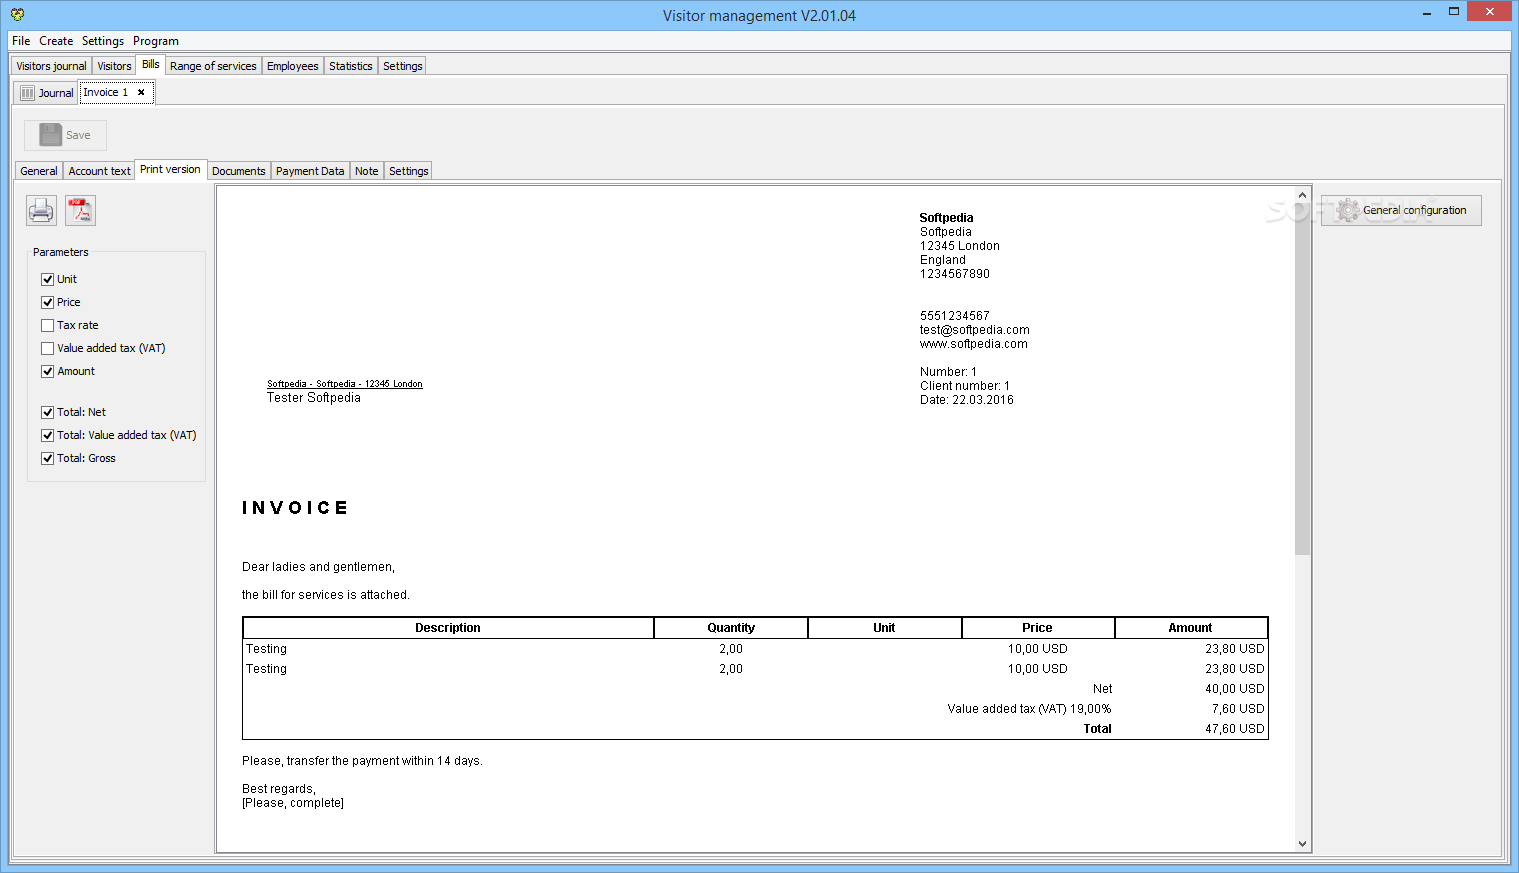The image size is (1519, 873).
Task: Open the File menu
Action: (21, 41)
